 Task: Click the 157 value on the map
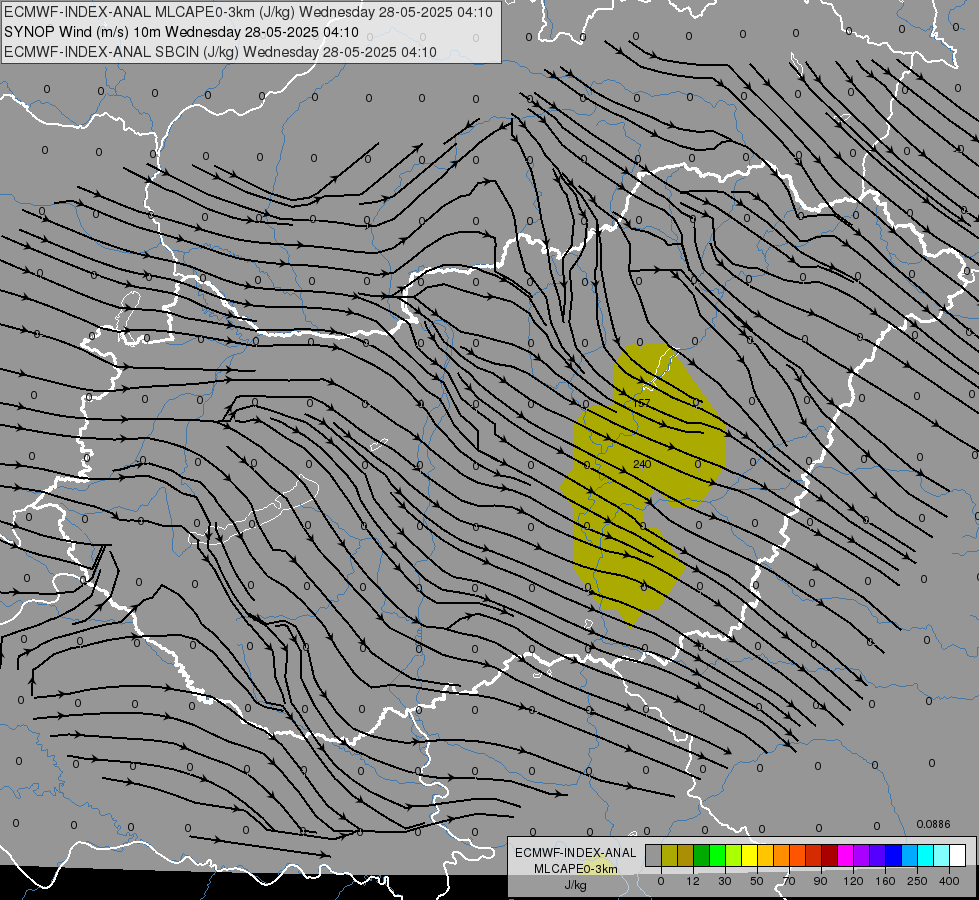[x=642, y=403]
